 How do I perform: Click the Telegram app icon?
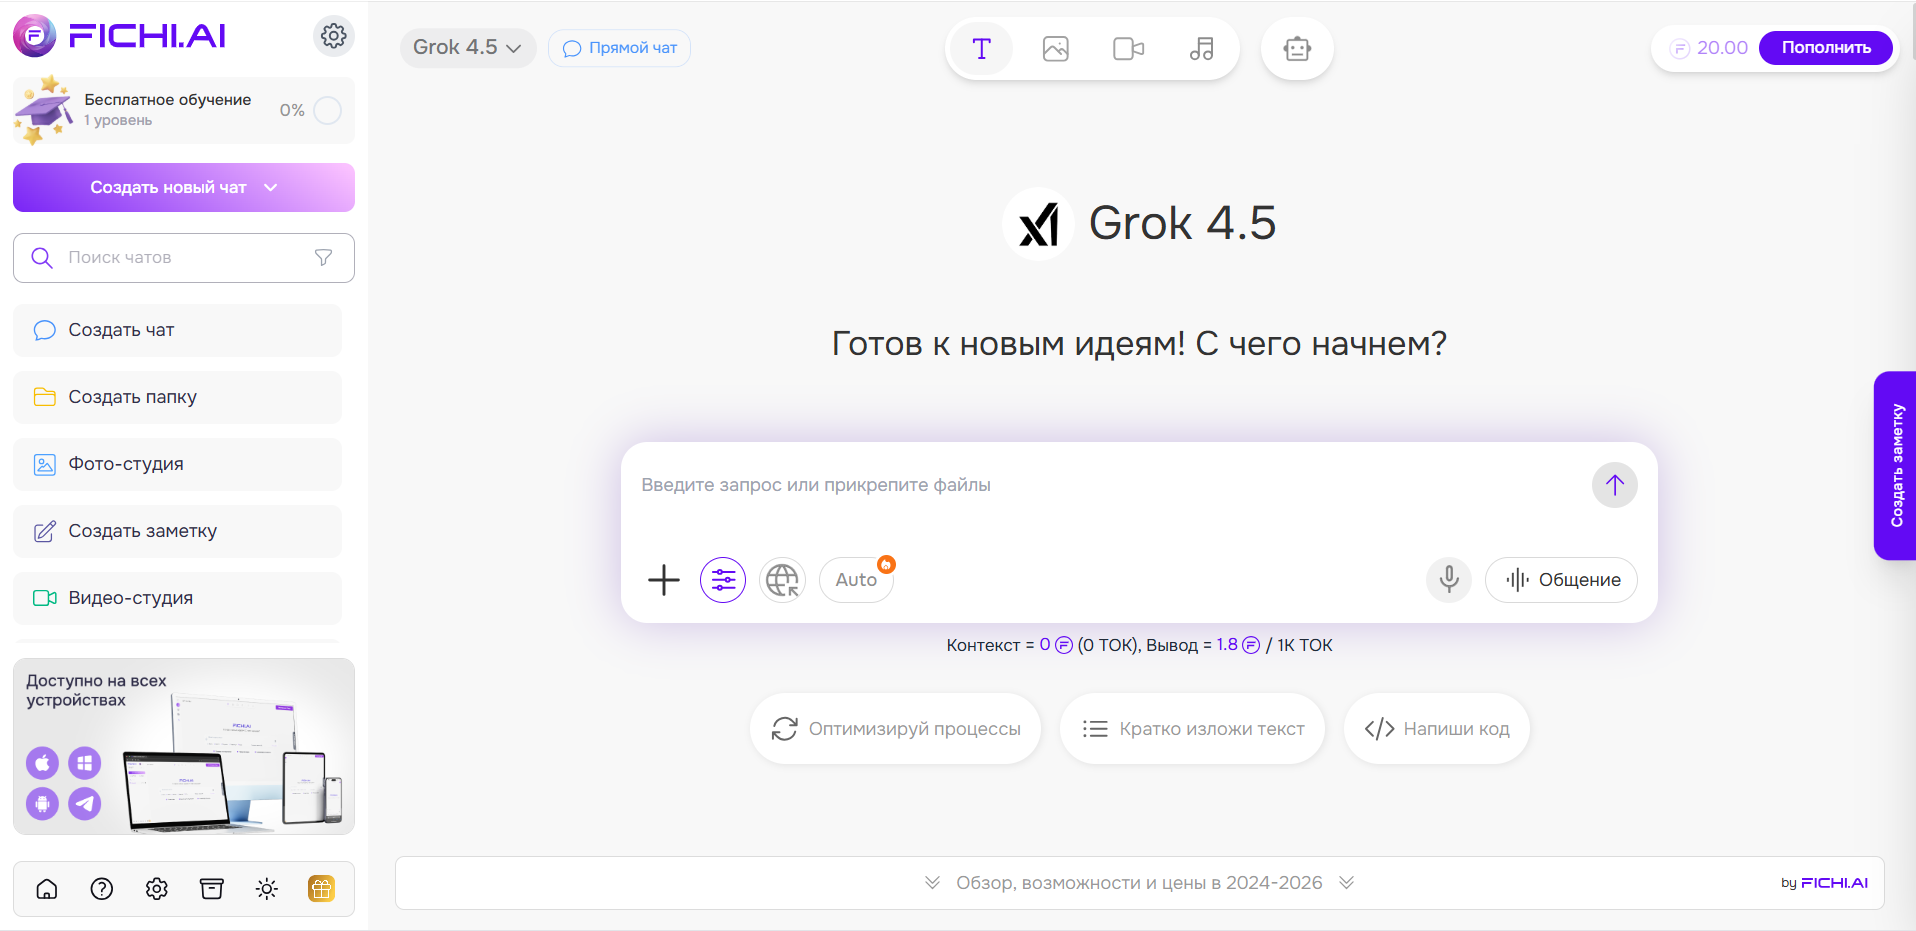pos(85,803)
